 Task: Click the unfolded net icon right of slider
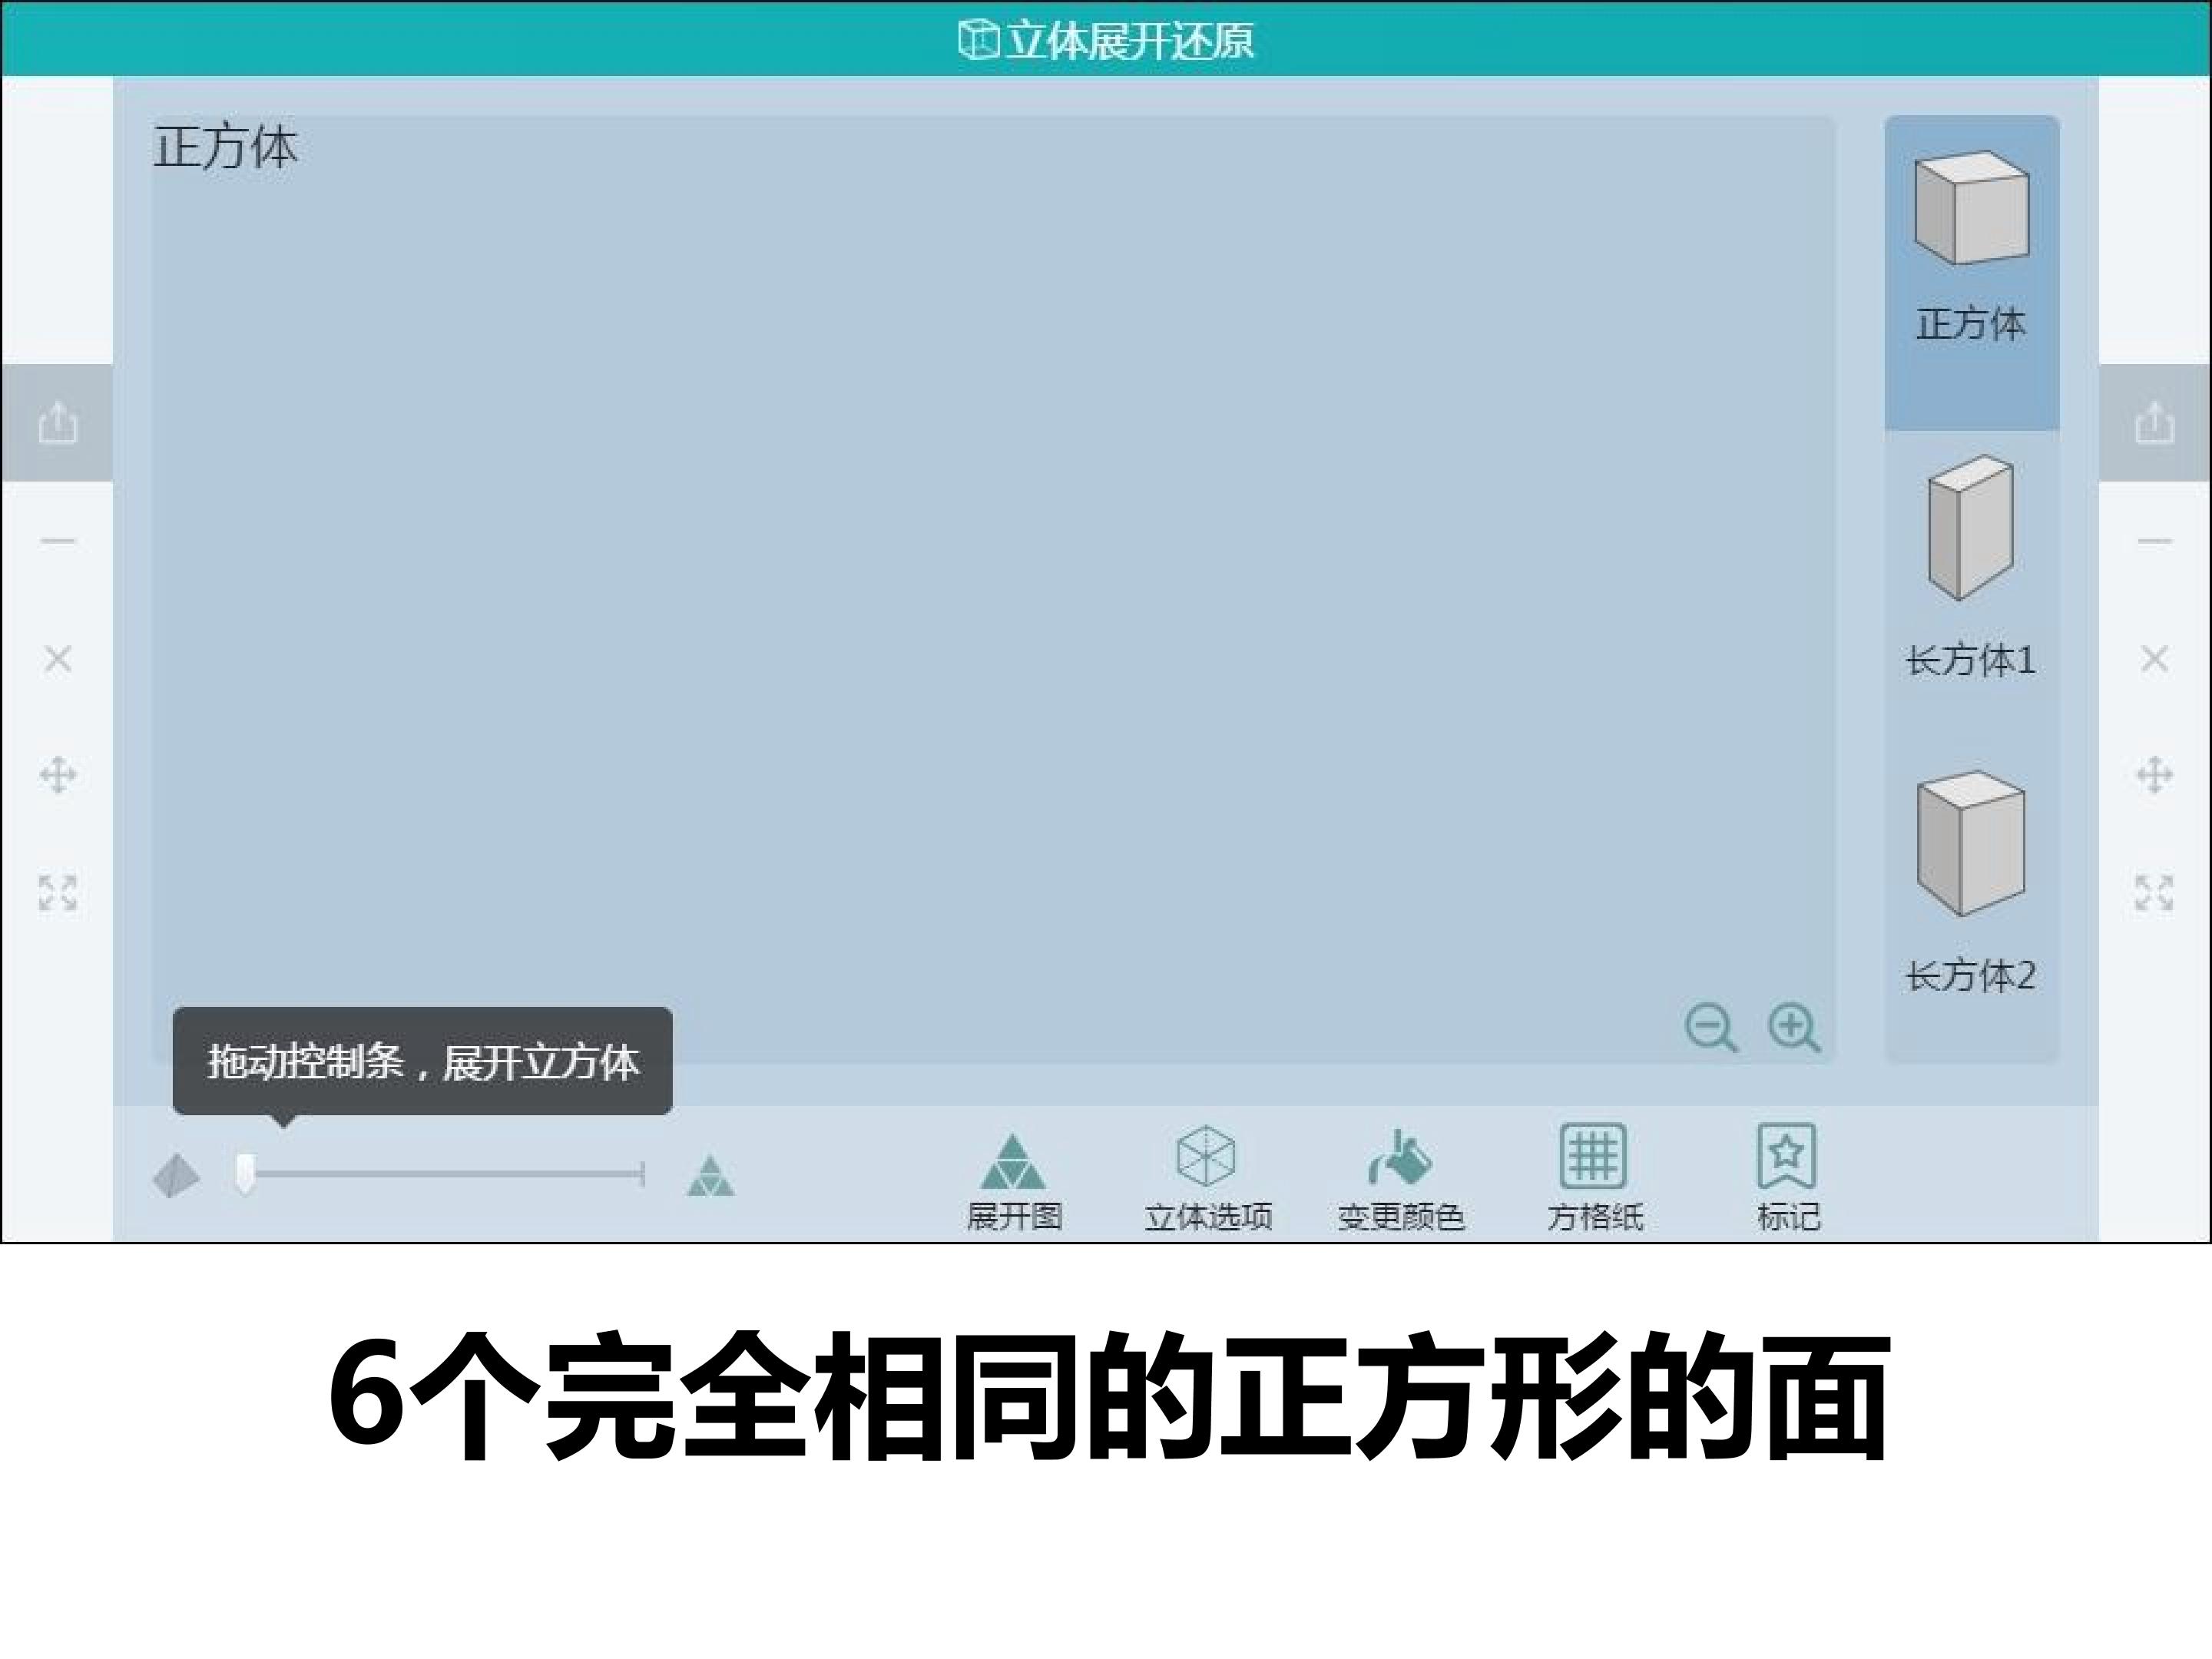(711, 1176)
